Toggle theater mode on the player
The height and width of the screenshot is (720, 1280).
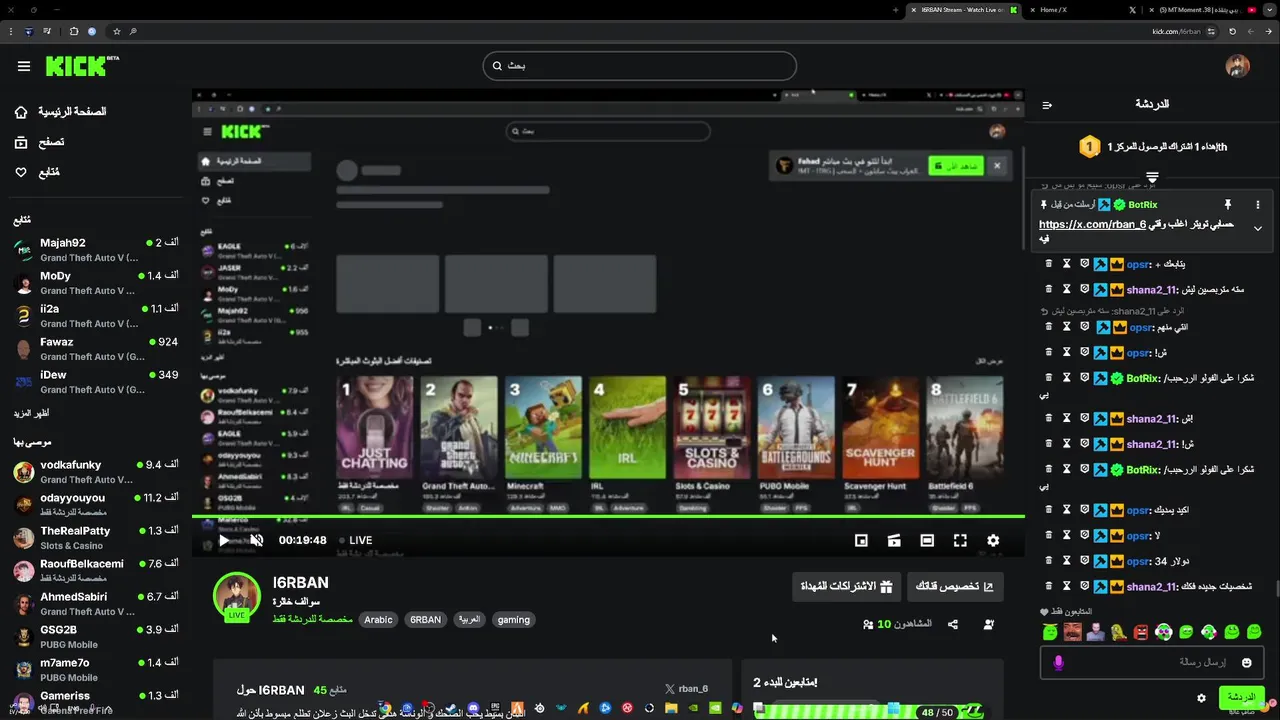point(927,540)
